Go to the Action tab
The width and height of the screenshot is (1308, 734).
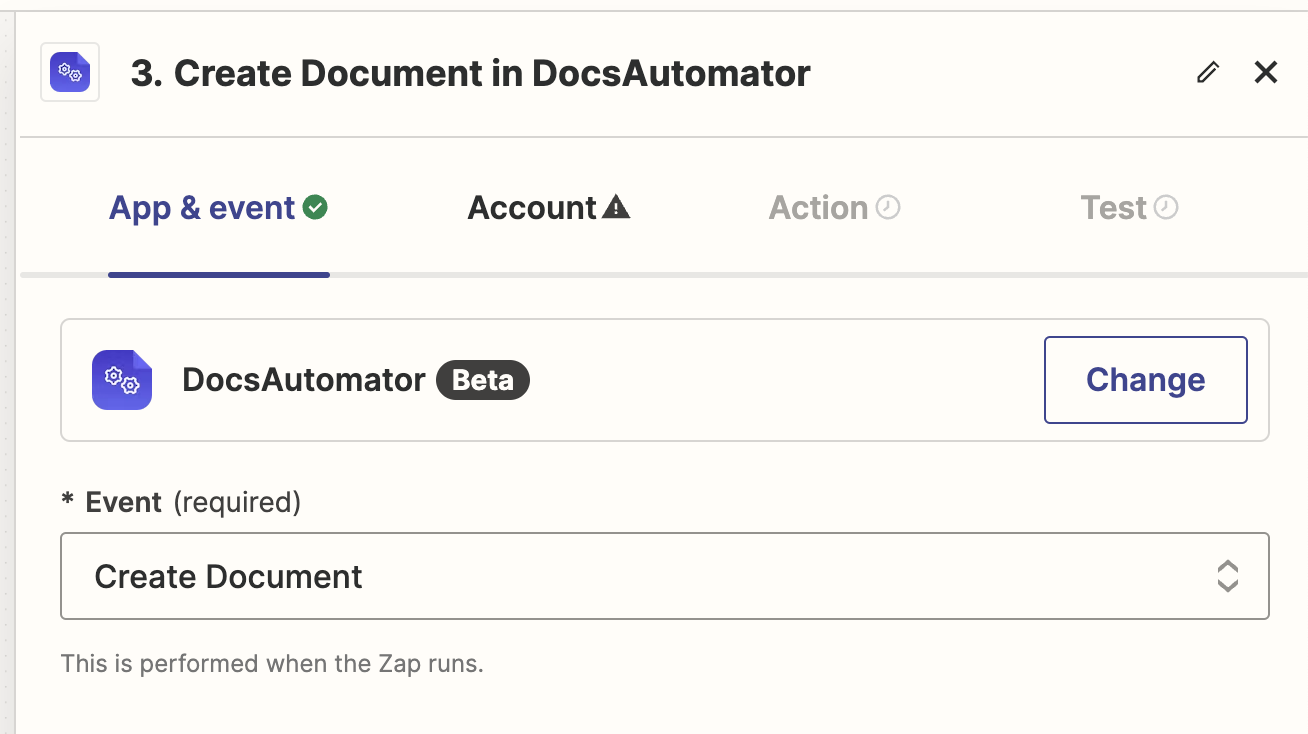834,208
